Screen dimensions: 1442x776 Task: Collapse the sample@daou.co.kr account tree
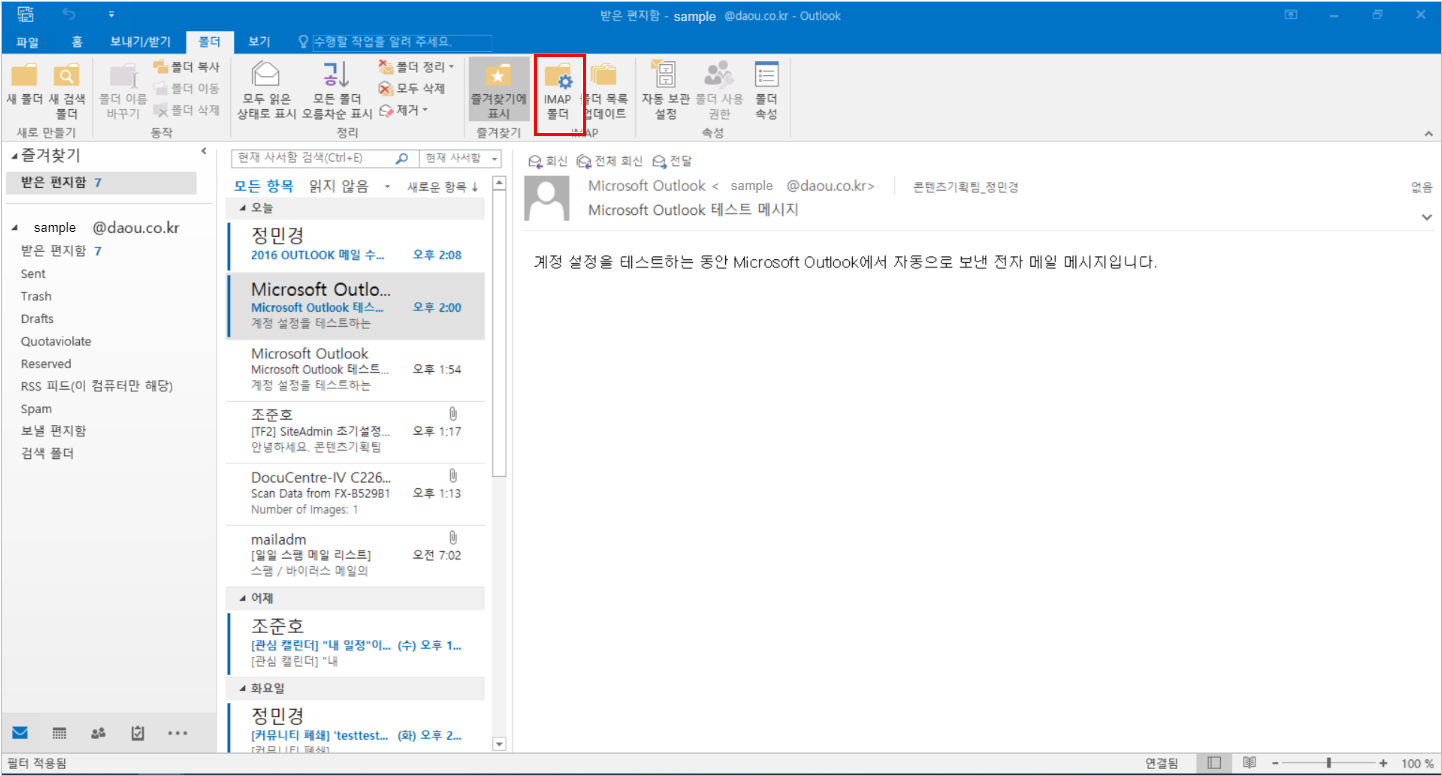(x=14, y=228)
